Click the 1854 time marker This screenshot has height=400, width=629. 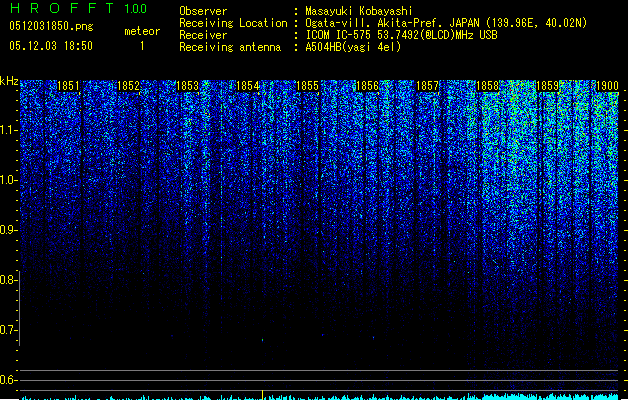248,86
